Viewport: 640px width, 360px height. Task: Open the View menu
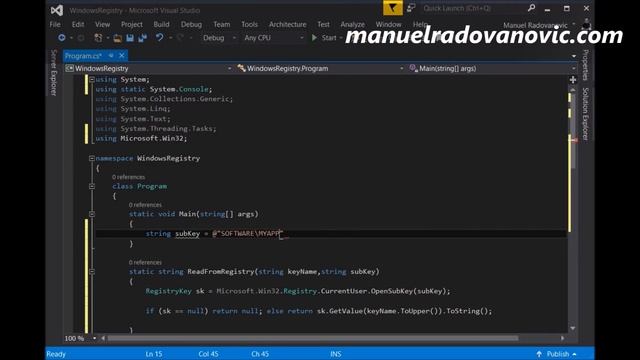pos(102,24)
